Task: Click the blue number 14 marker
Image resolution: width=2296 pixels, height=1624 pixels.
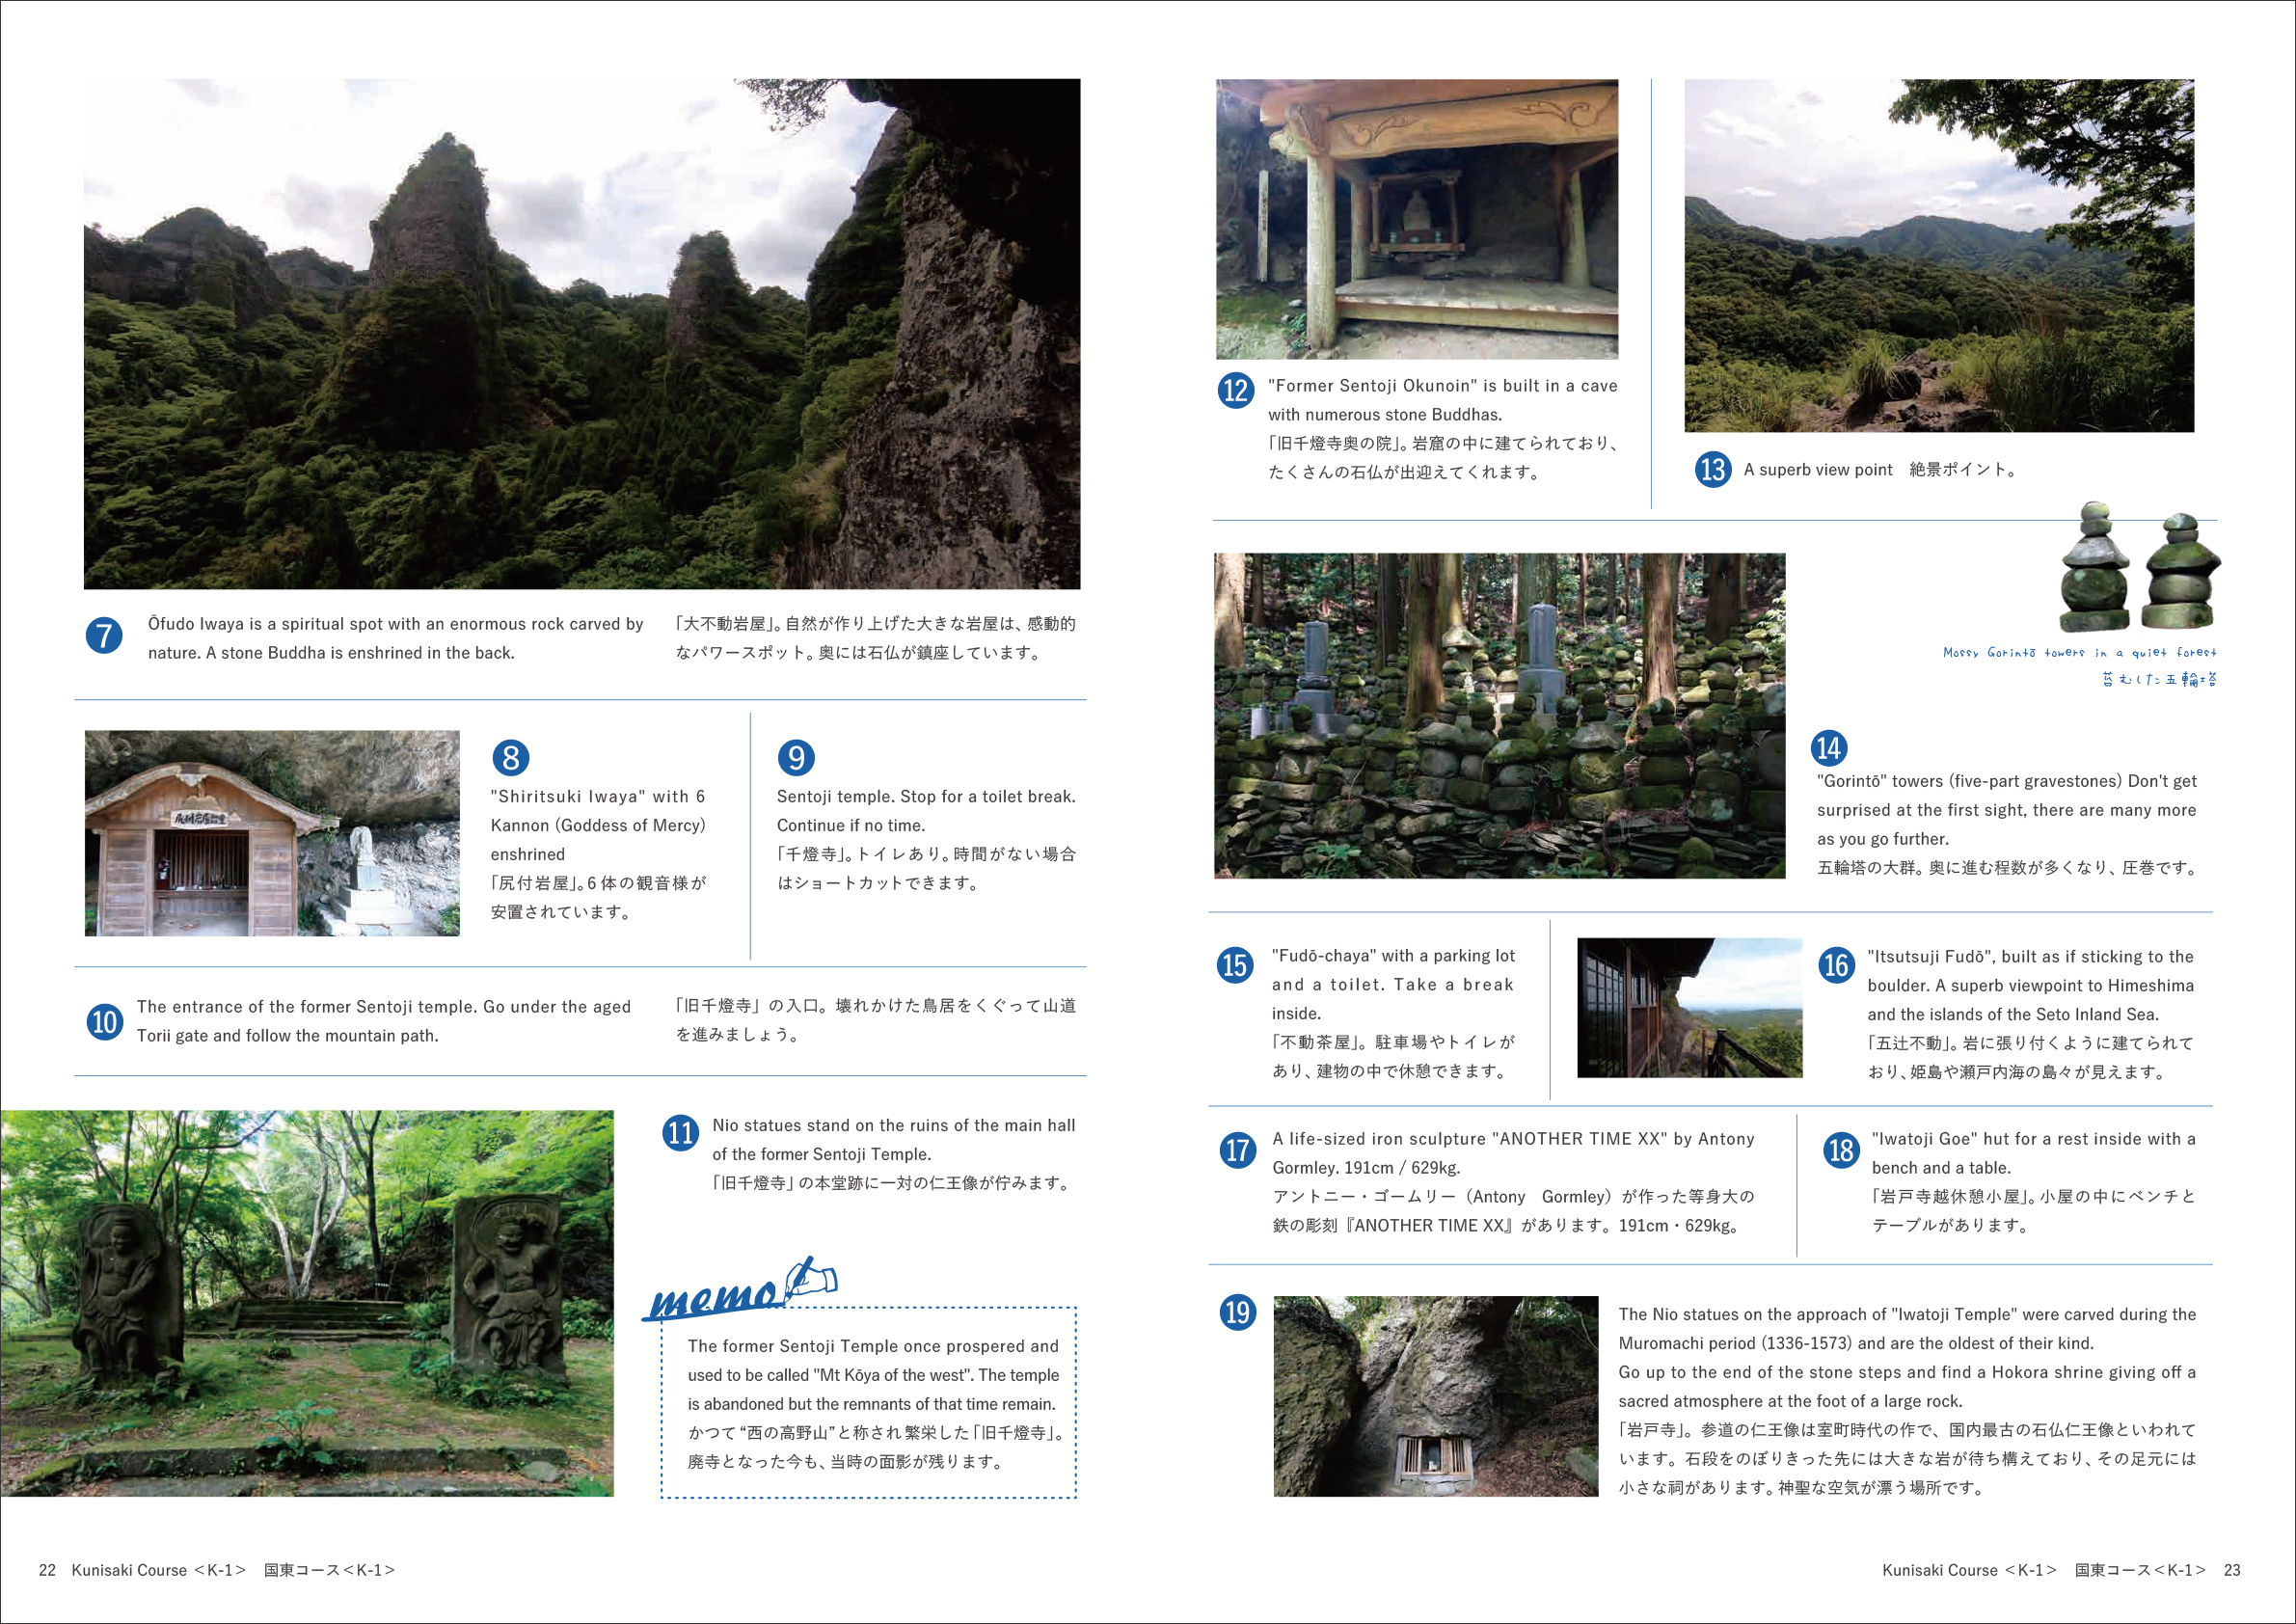Action: pyautogui.click(x=1829, y=747)
